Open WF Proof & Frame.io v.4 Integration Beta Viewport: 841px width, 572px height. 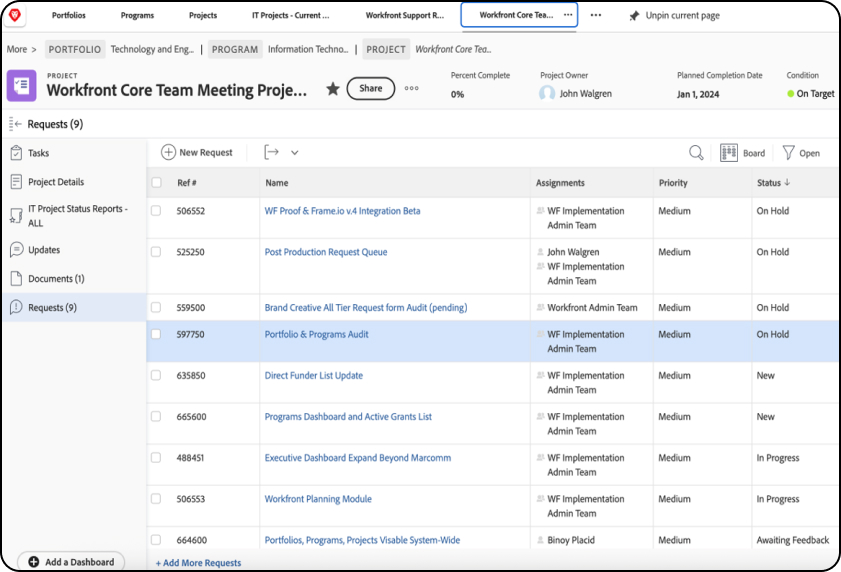[x=342, y=211]
